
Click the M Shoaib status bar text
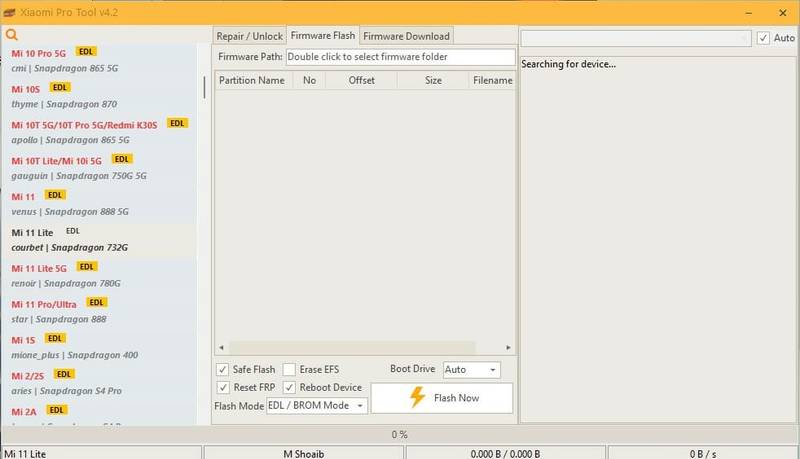(304, 453)
